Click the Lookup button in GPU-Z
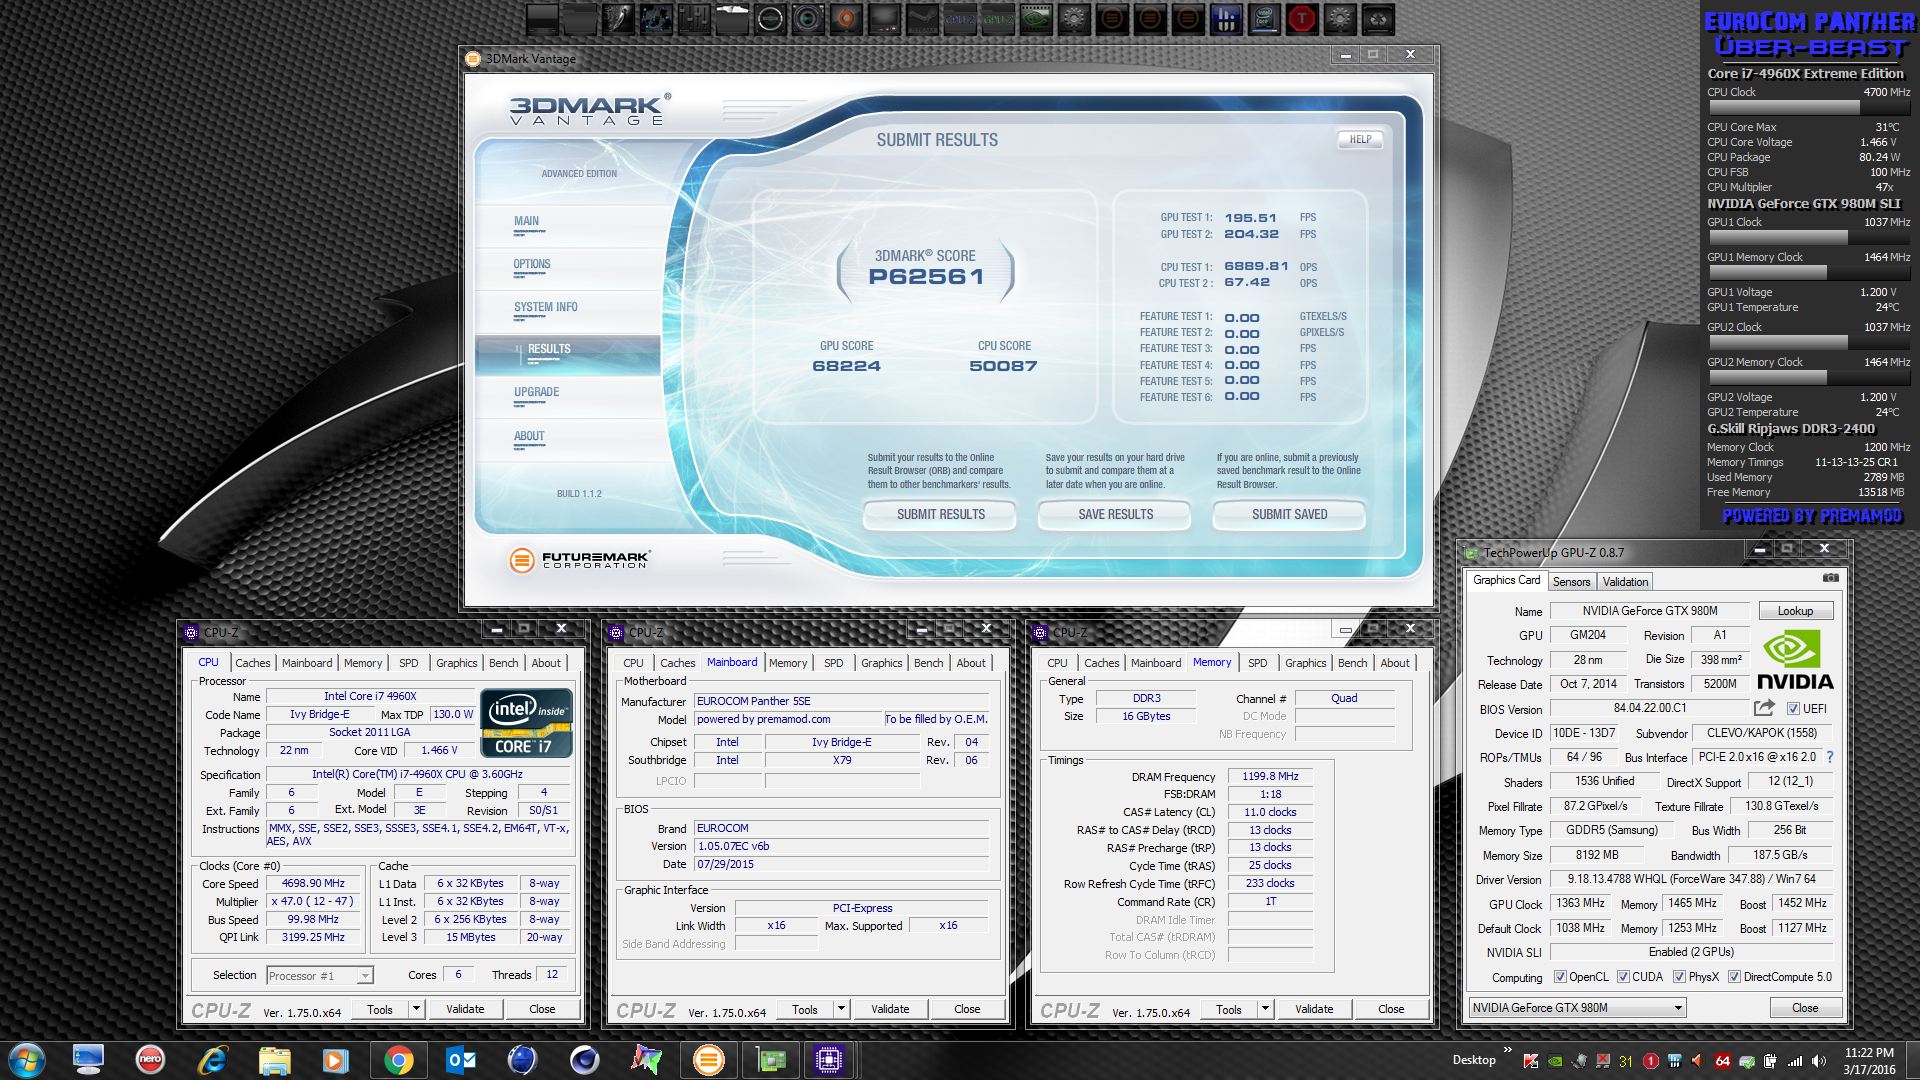This screenshot has width=1920, height=1080. click(x=1795, y=611)
